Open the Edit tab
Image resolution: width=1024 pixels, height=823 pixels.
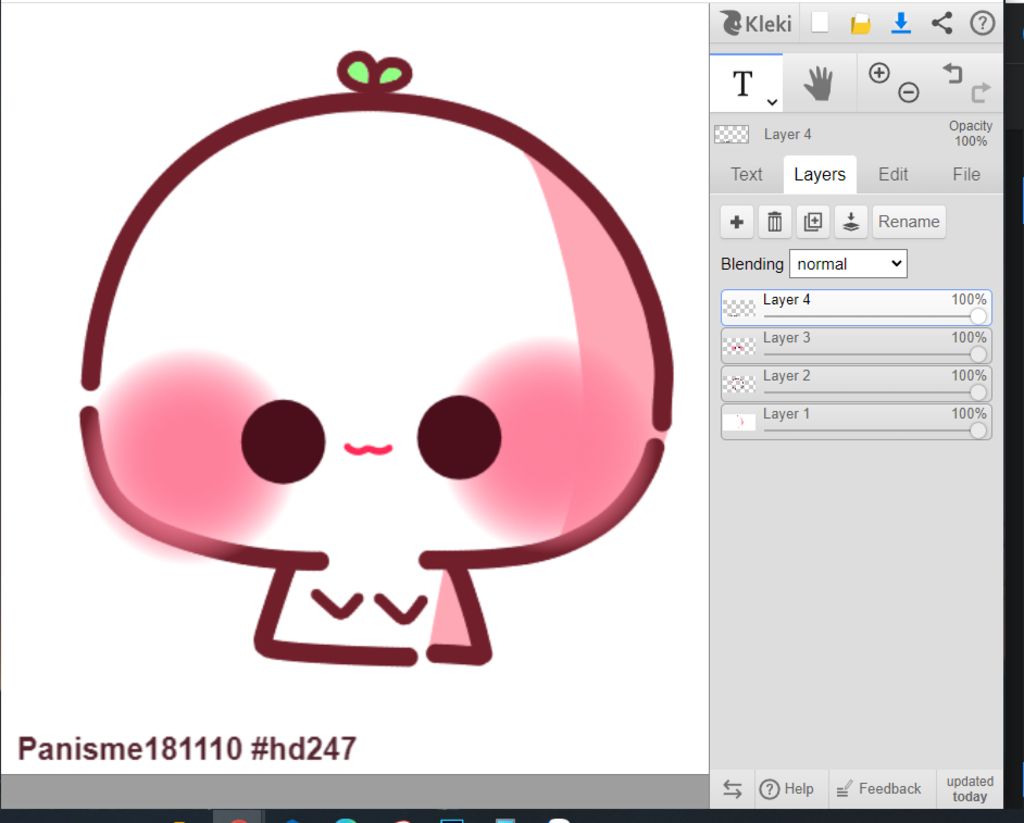893,174
